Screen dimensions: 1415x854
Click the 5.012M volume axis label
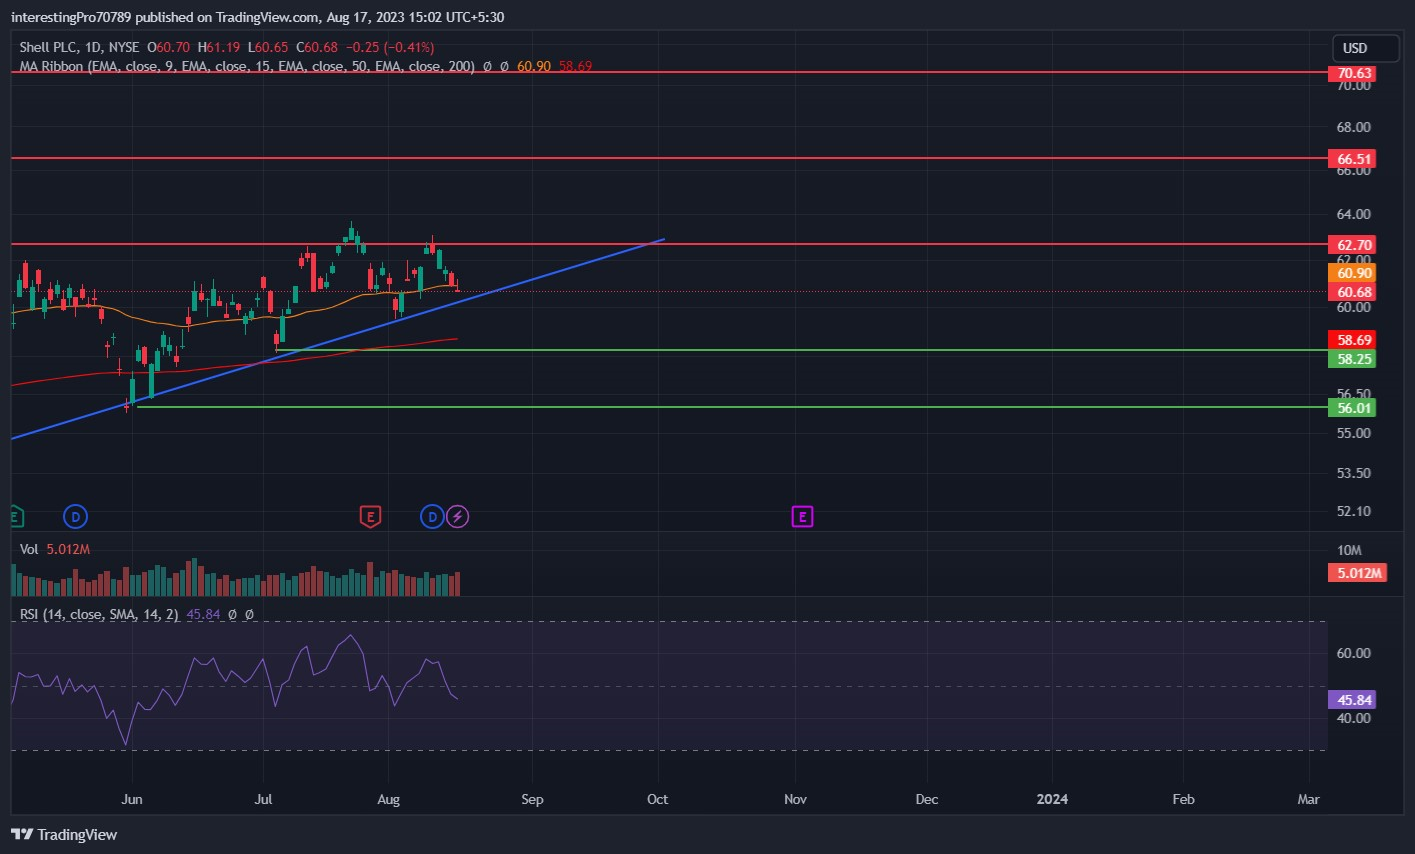(1357, 573)
